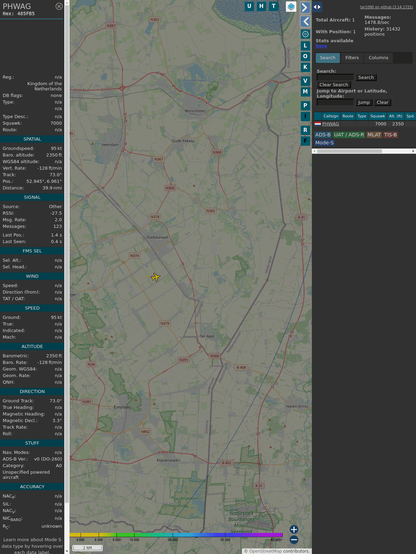
Task: Expand sidebar with right chevron button
Action: point(305,7)
